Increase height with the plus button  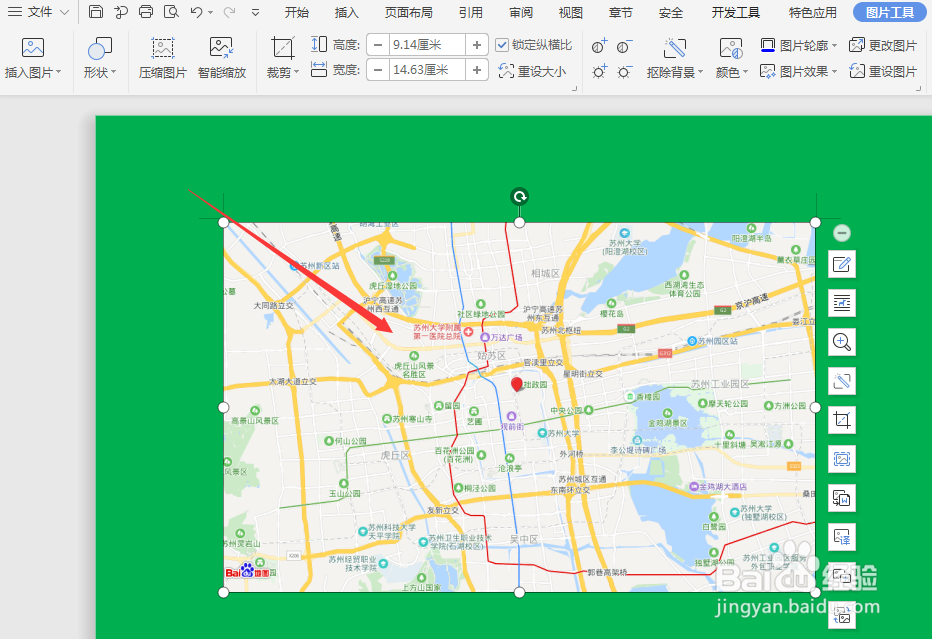pyautogui.click(x=477, y=45)
